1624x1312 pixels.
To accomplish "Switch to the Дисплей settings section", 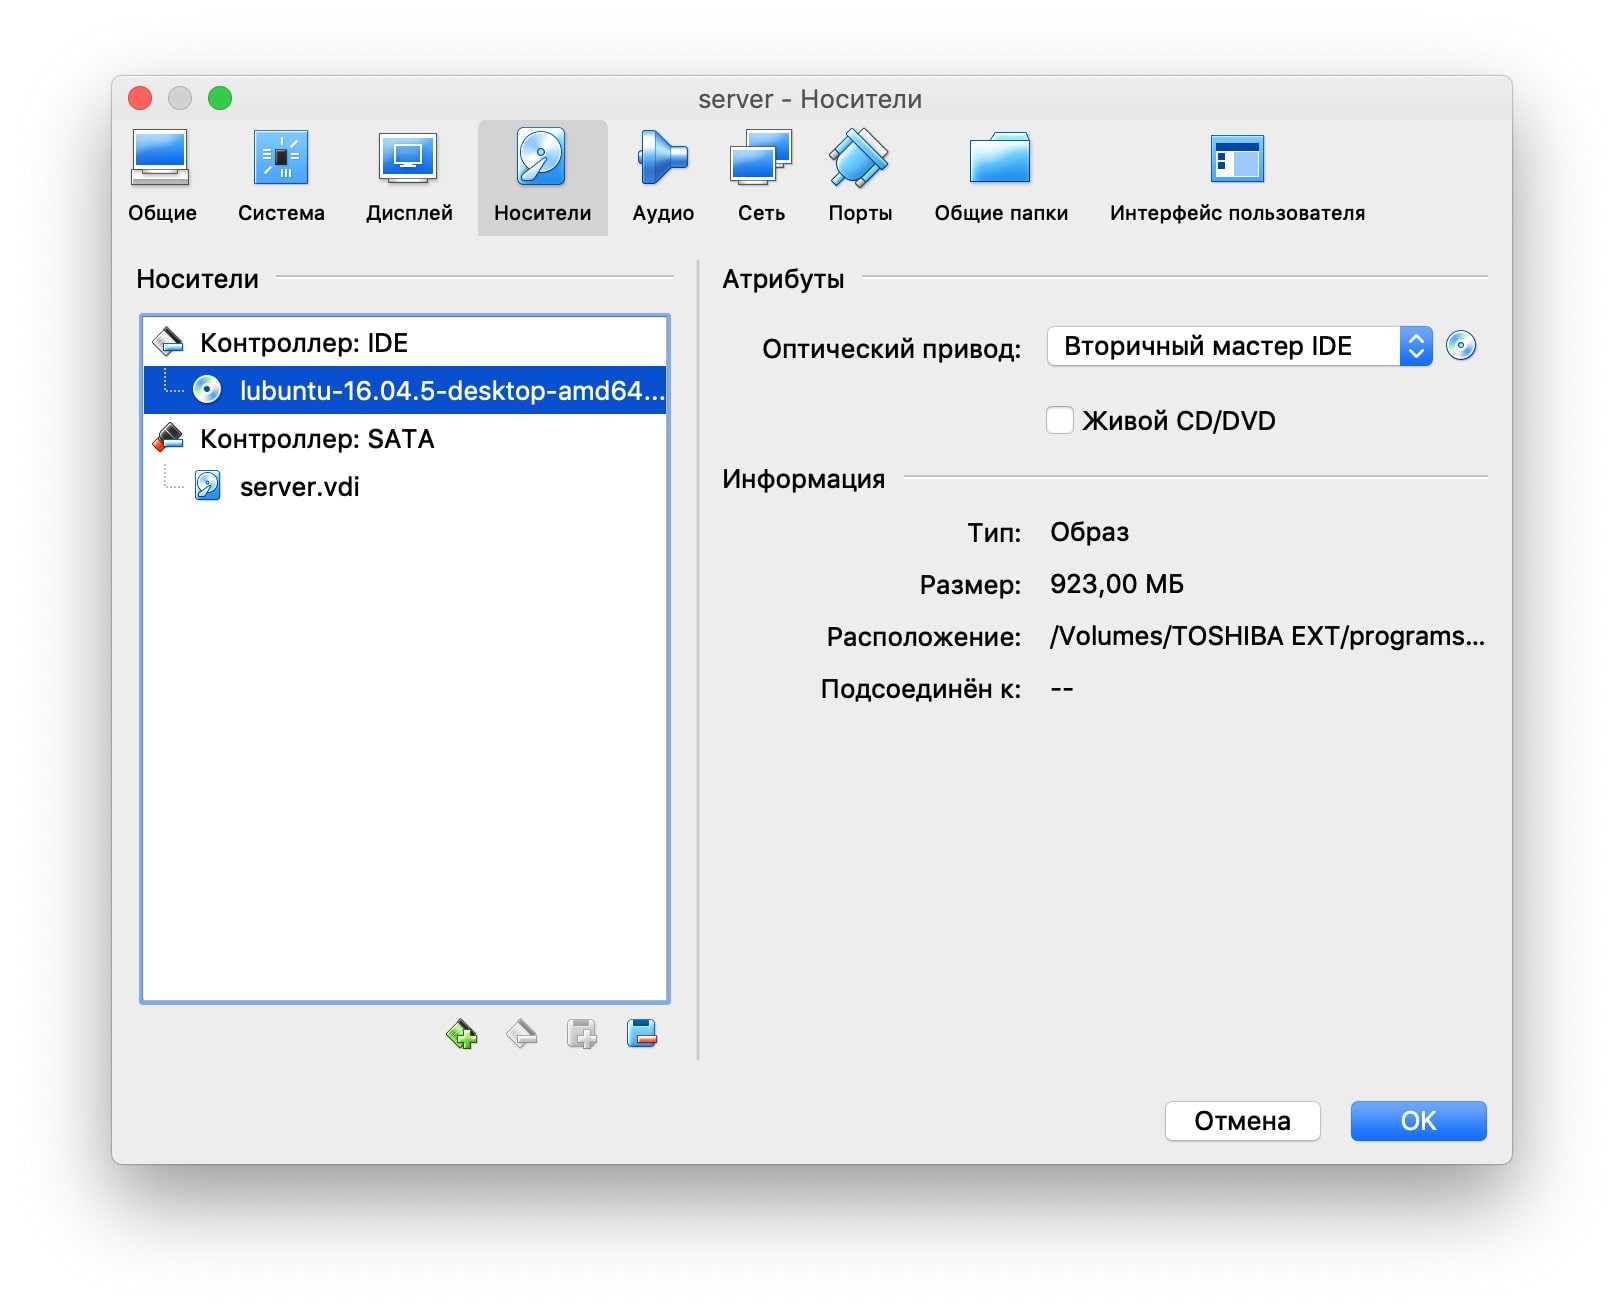I will click(408, 177).
